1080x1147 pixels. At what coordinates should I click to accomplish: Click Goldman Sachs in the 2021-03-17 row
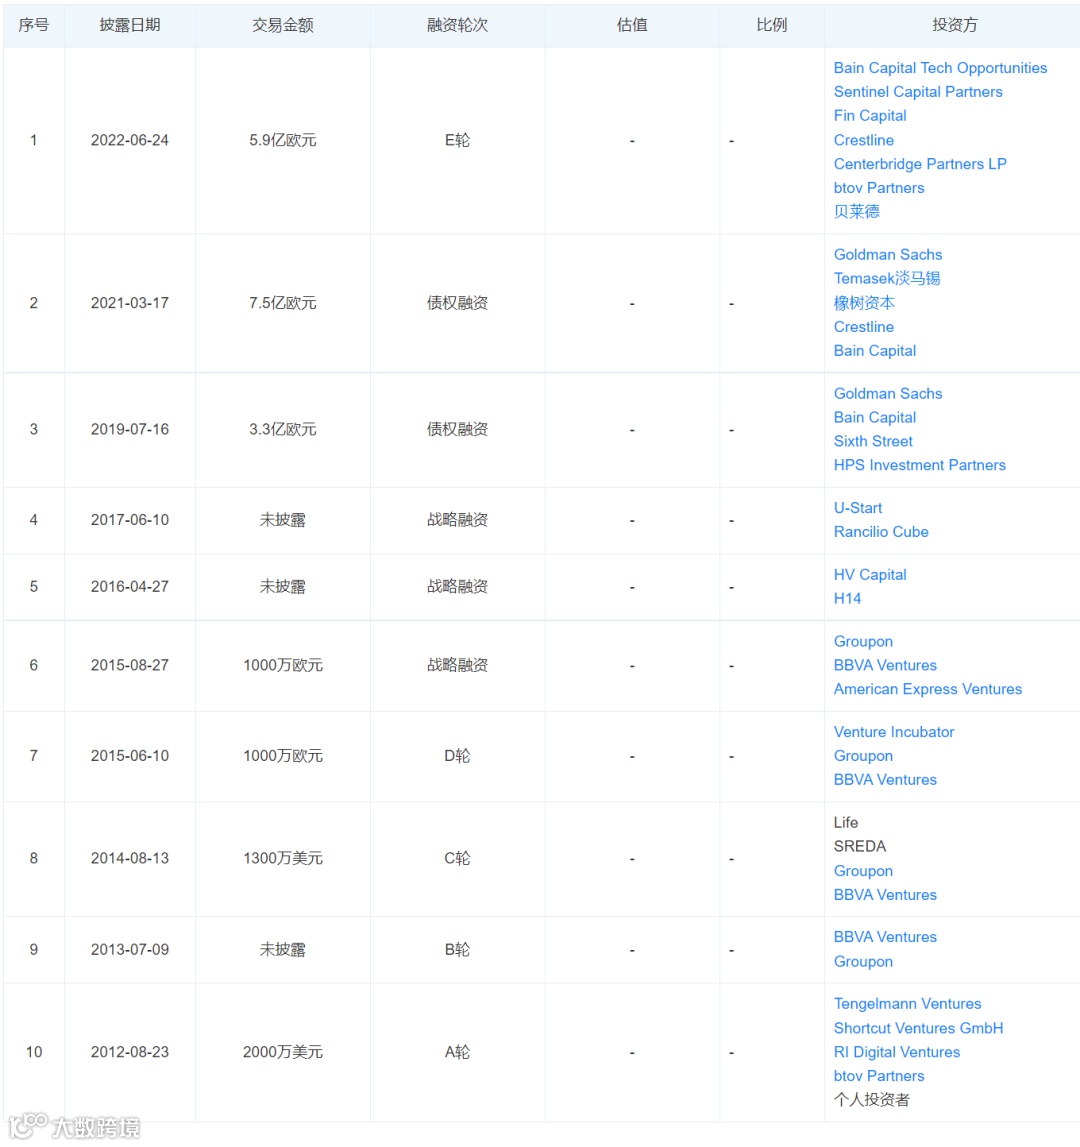[x=888, y=255]
